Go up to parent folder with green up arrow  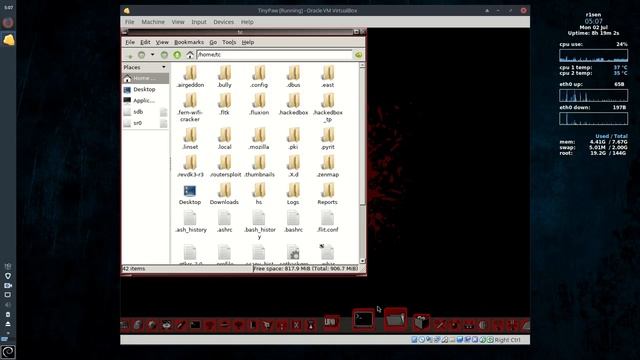coord(177,55)
